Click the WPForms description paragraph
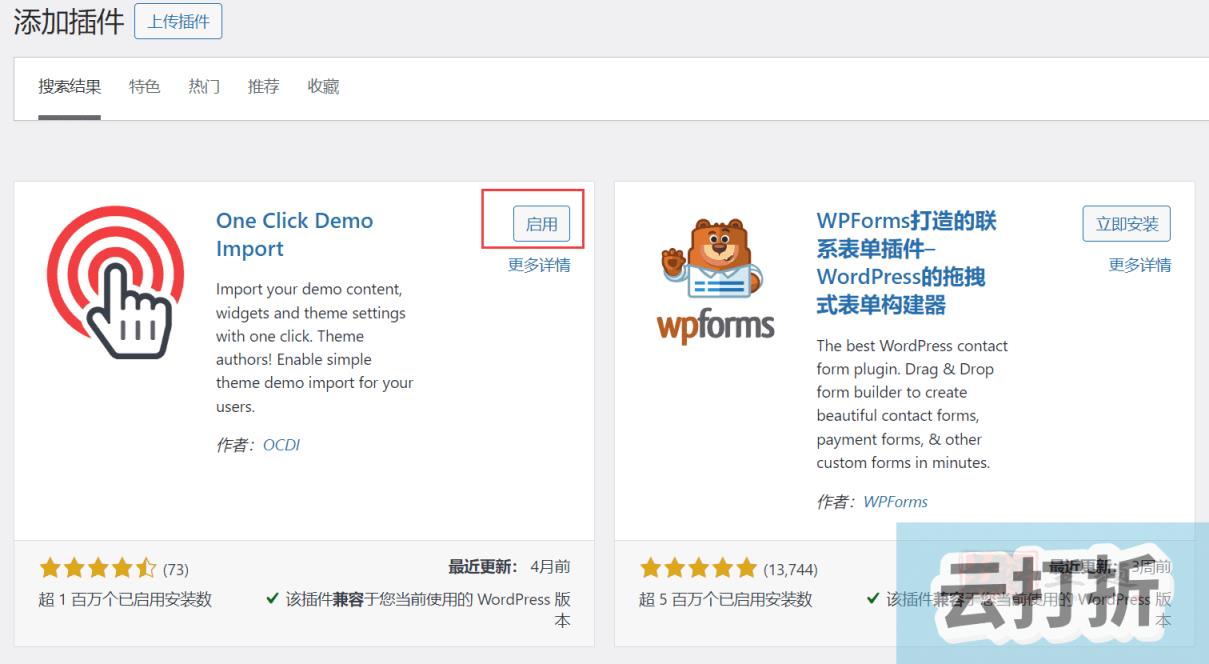The height and width of the screenshot is (664, 1209). 912,404
